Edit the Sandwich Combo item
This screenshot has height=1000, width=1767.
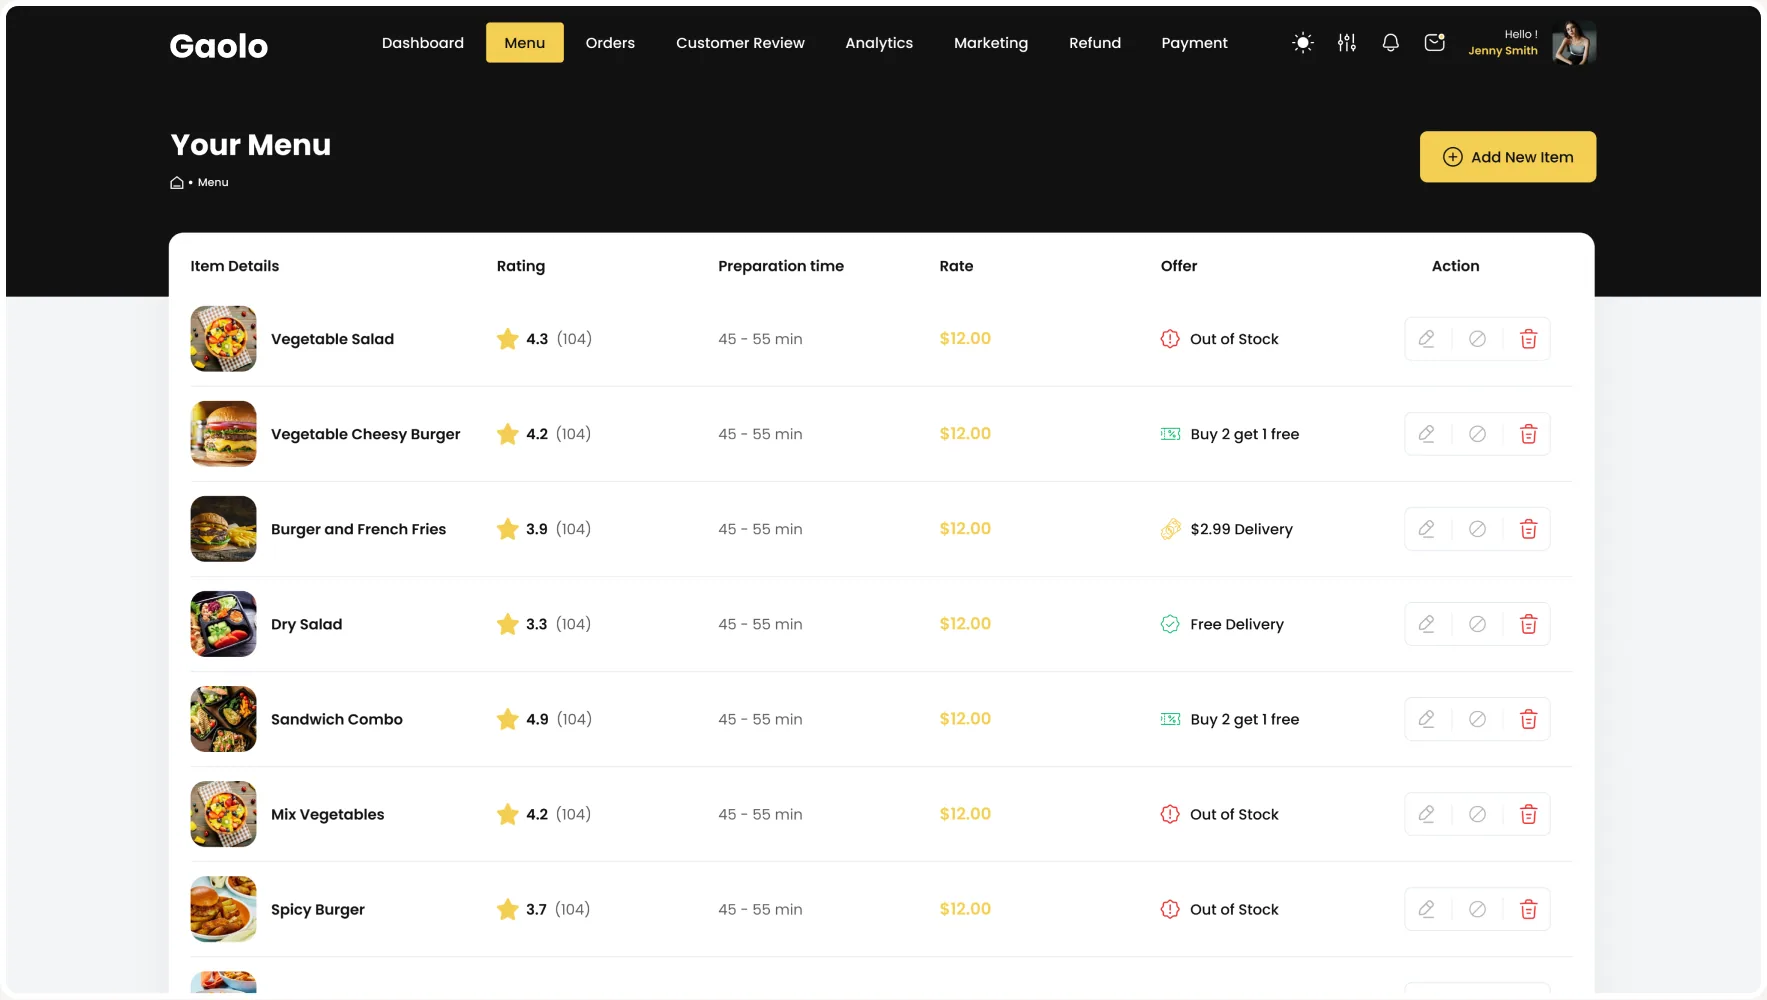[x=1427, y=719]
